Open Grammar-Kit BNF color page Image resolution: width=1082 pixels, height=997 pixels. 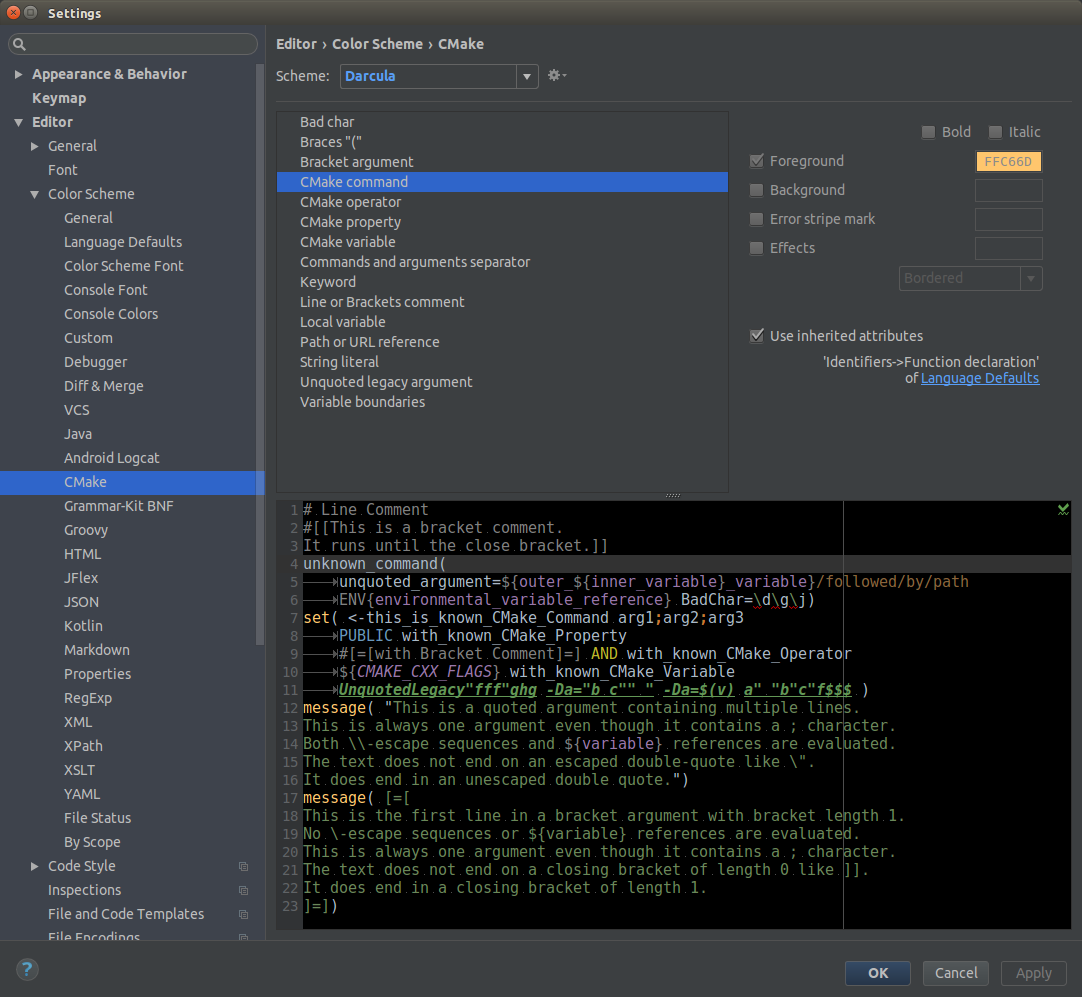click(x=119, y=506)
